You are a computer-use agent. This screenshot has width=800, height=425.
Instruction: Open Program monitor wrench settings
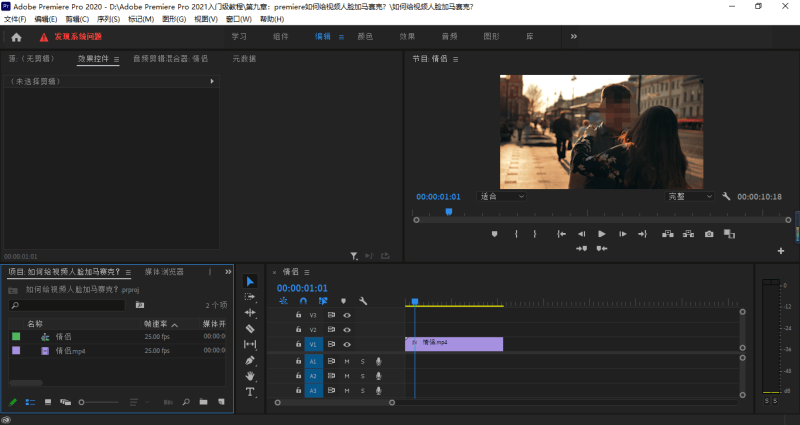pos(726,196)
